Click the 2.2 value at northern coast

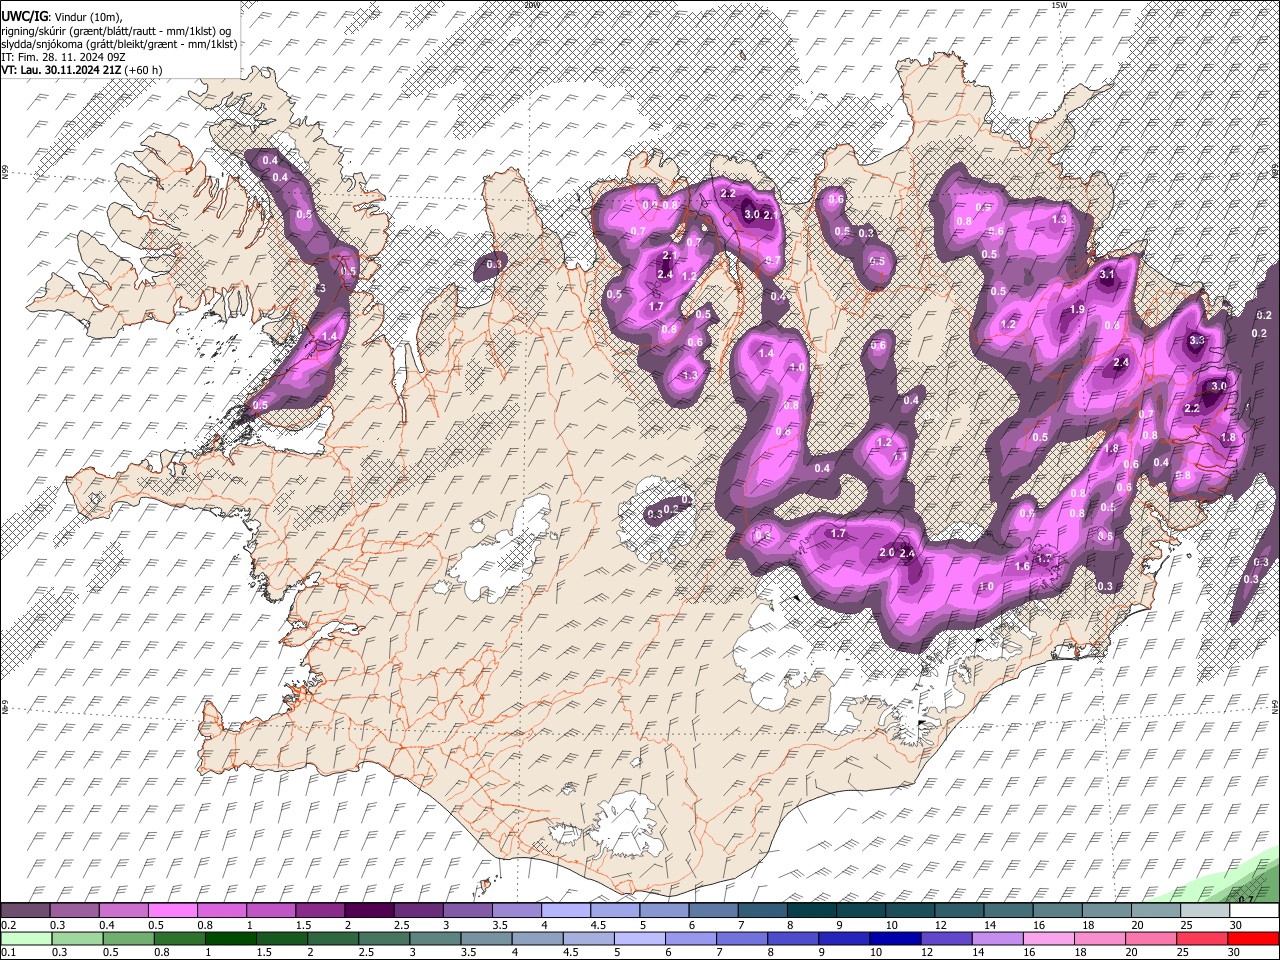tap(728, 193)
